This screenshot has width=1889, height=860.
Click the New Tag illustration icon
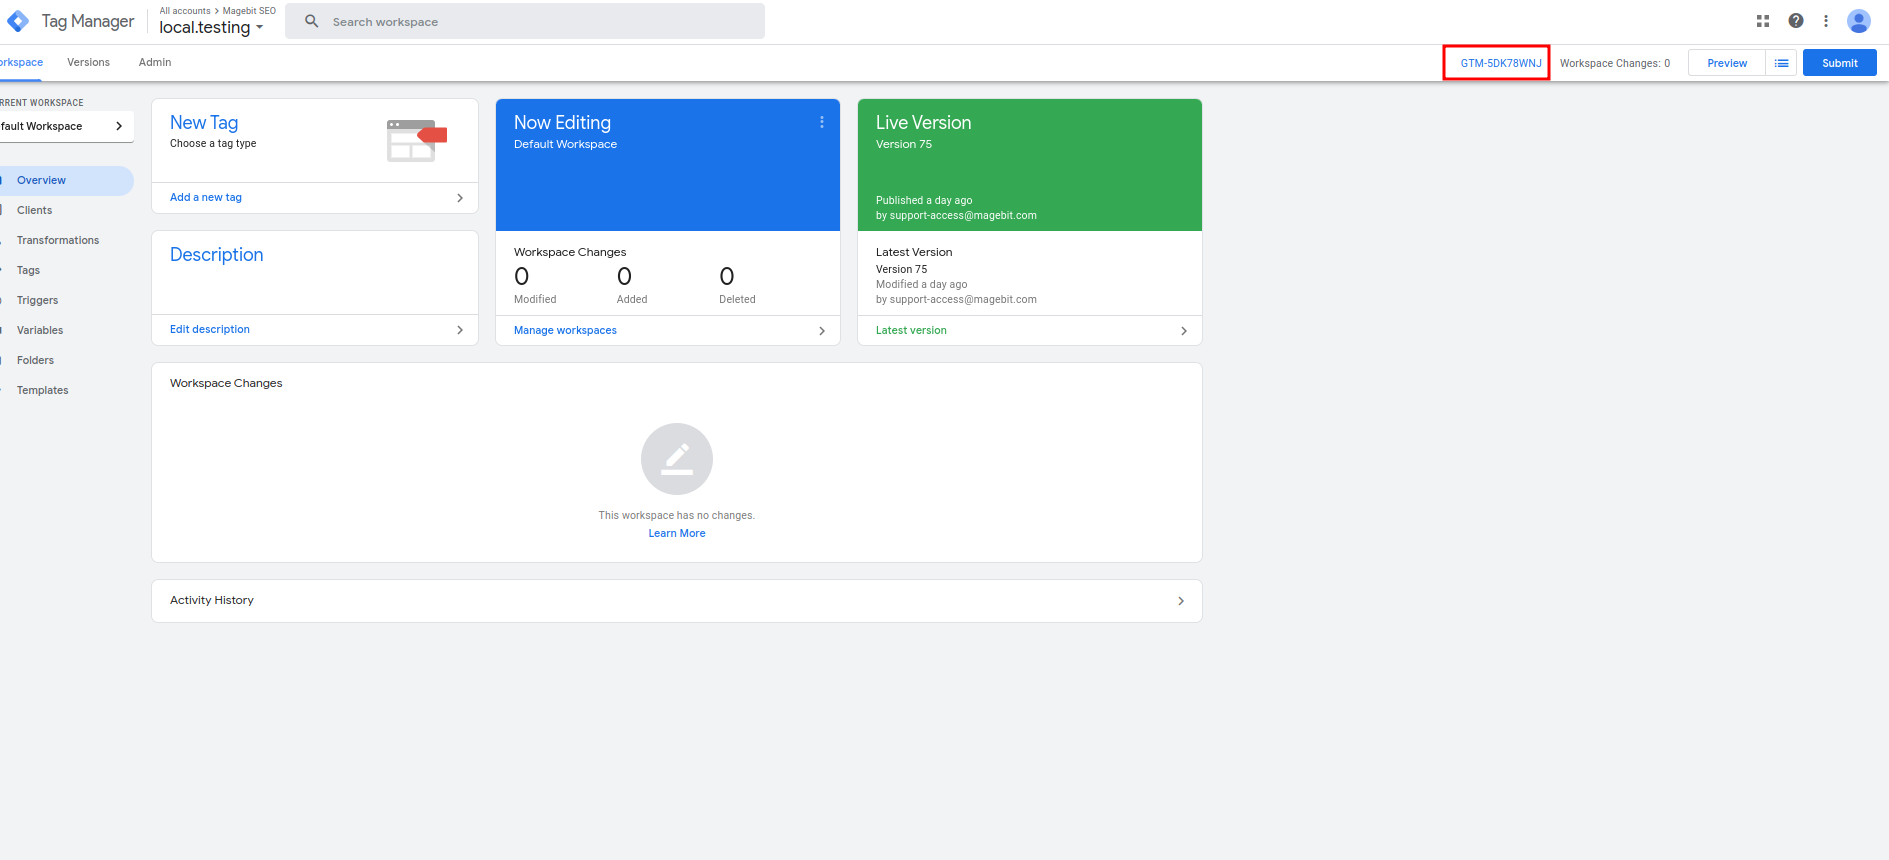click(x=416, y=140)
